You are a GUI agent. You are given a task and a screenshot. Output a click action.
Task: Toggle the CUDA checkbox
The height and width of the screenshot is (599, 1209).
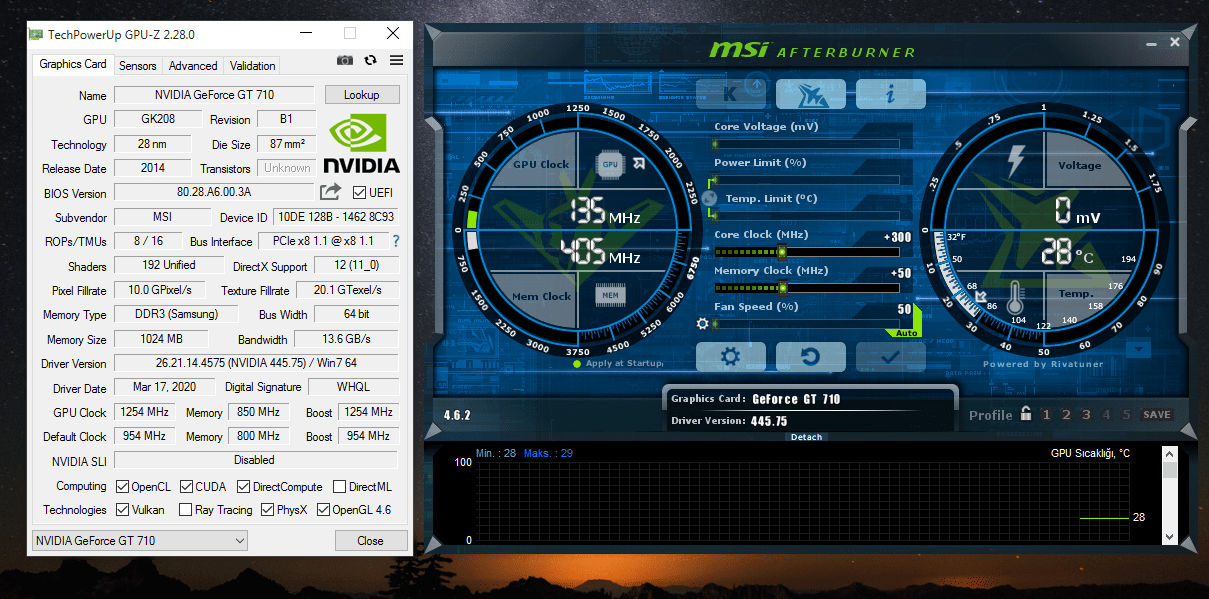(187, 487)
